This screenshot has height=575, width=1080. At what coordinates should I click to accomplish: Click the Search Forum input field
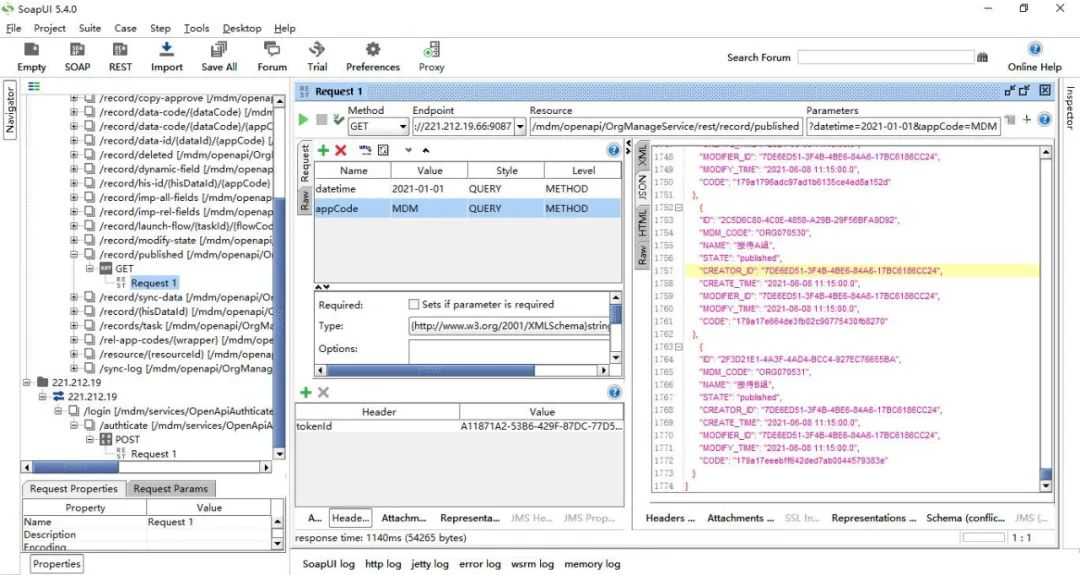[886, 57]
